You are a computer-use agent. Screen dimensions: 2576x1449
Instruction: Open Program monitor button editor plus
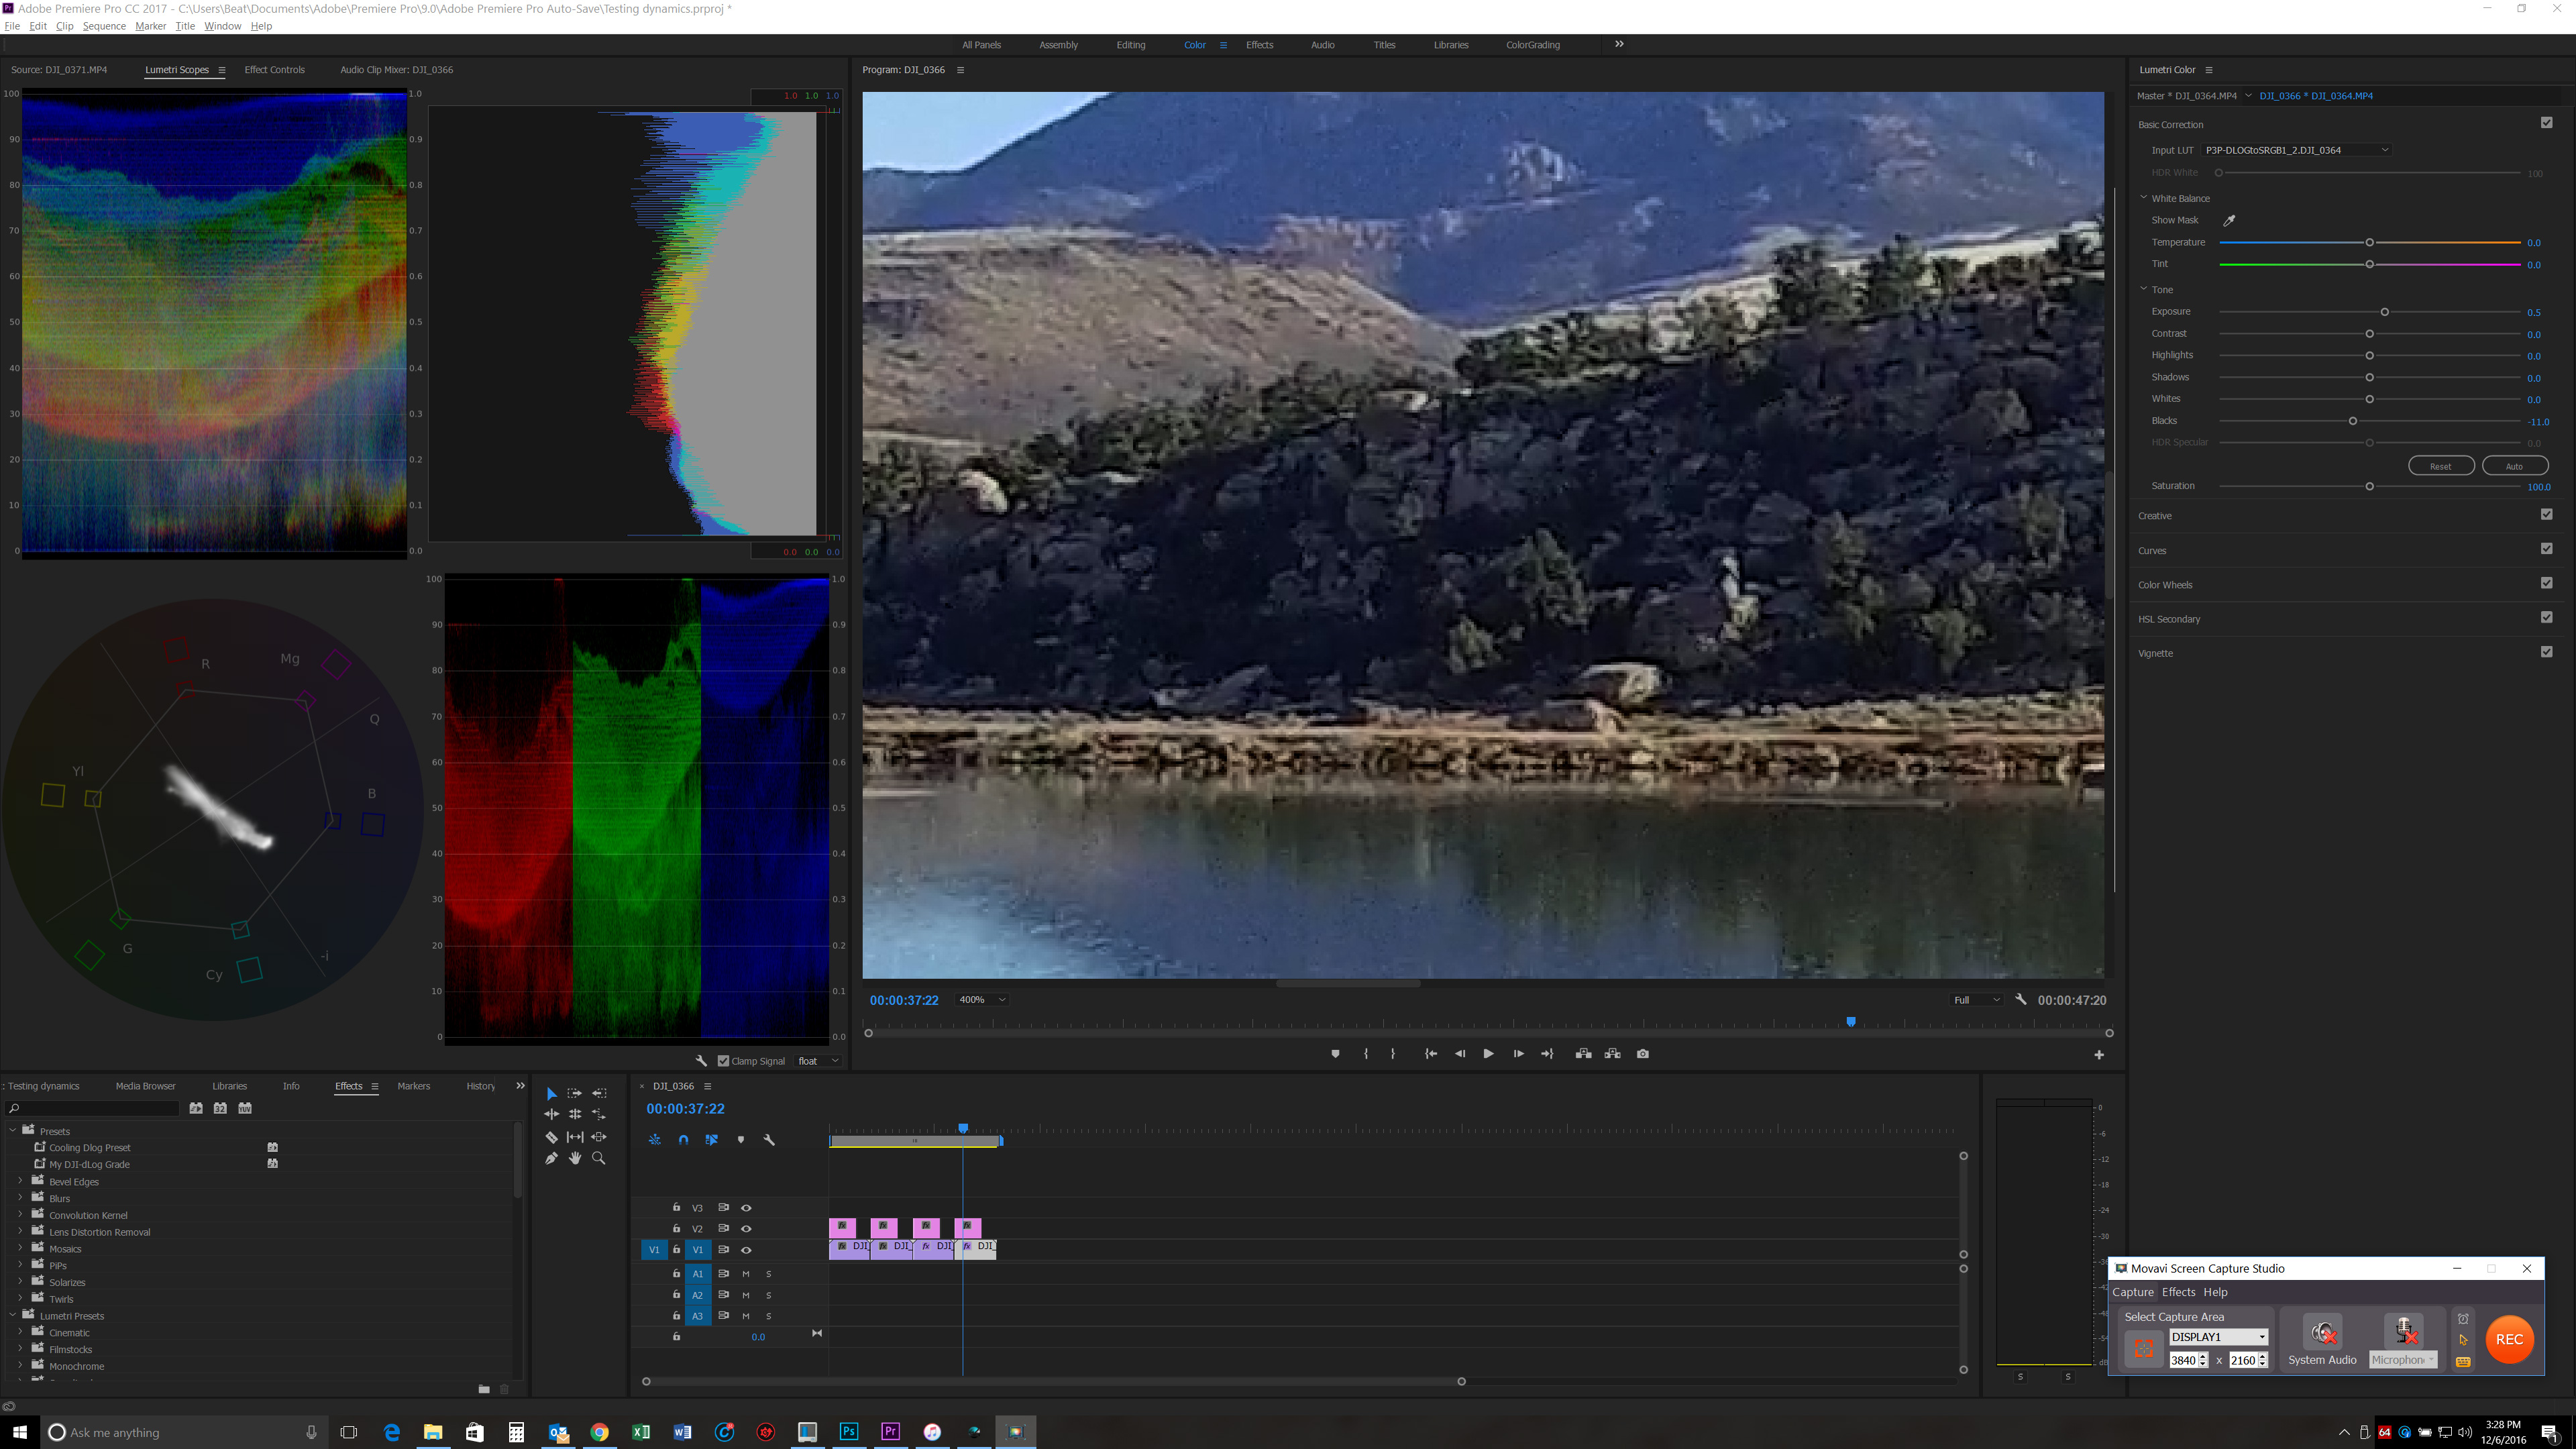[x=2099, y=1055]
